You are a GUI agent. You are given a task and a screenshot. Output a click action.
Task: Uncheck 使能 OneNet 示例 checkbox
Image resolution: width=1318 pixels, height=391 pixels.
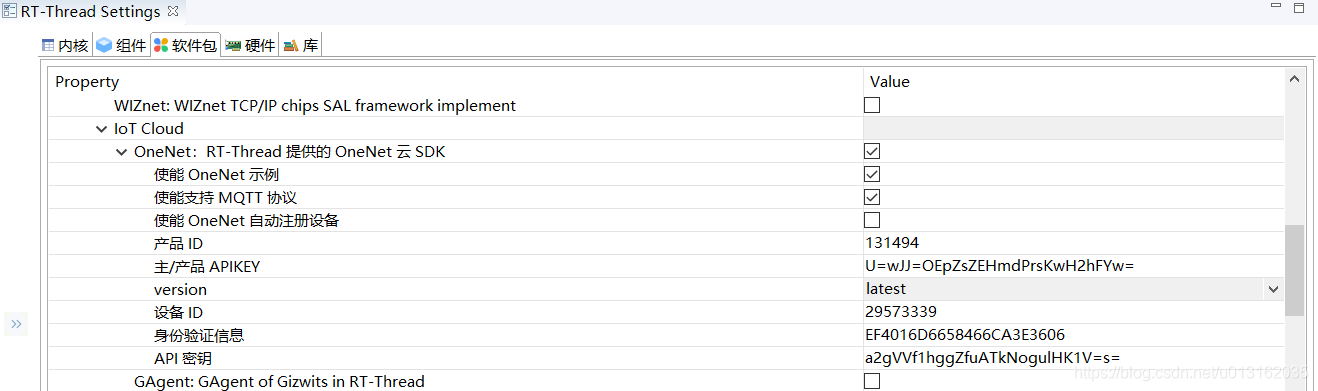point(872,174)
